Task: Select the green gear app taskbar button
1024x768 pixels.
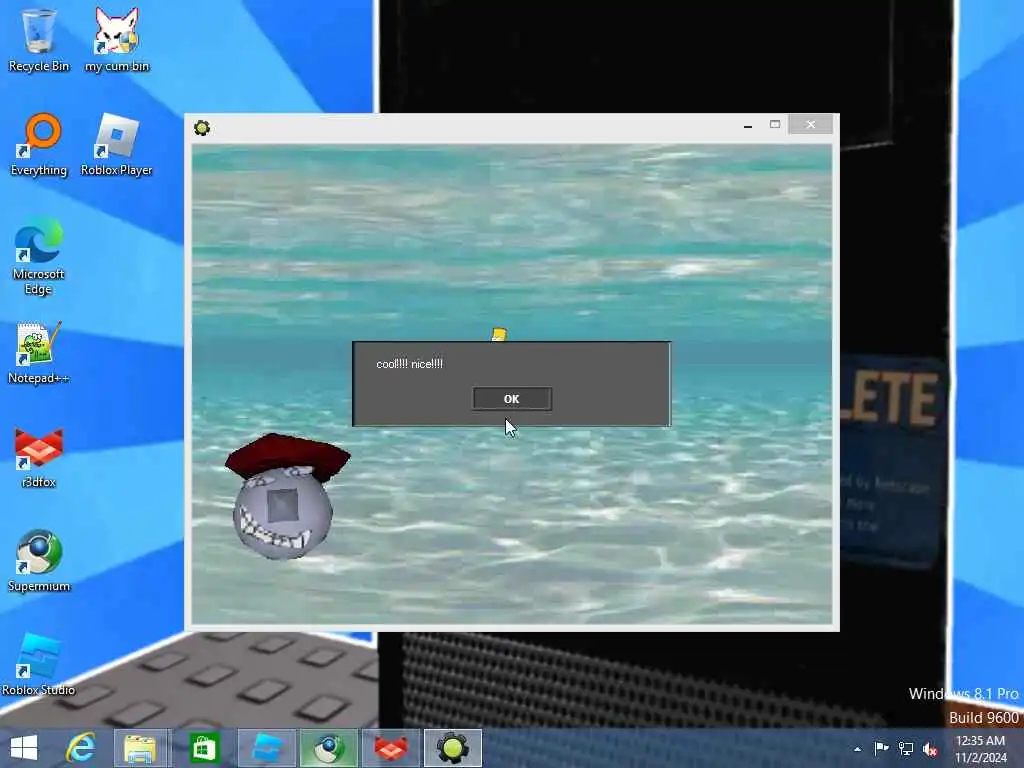Action: pos(453,748)
